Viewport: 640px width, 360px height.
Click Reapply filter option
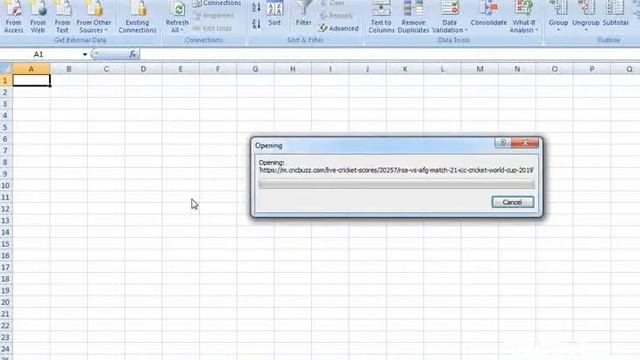(336, 16)
